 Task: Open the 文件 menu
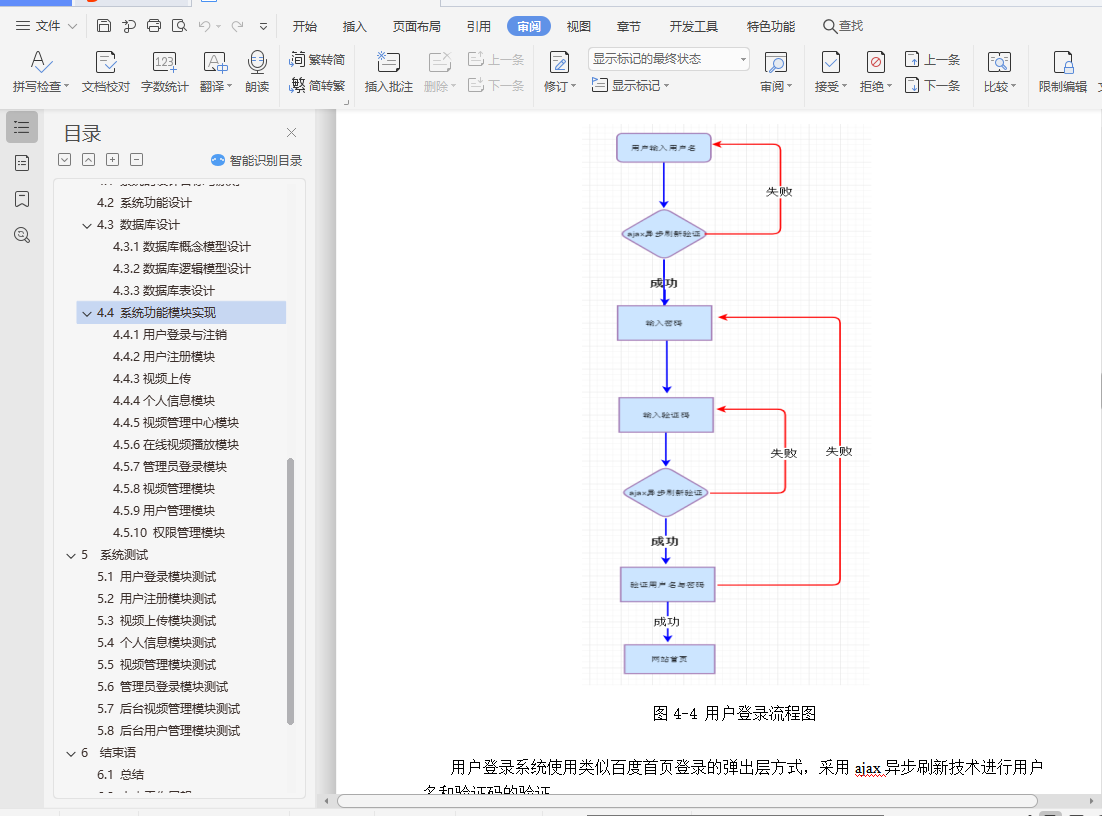[46, 26]
